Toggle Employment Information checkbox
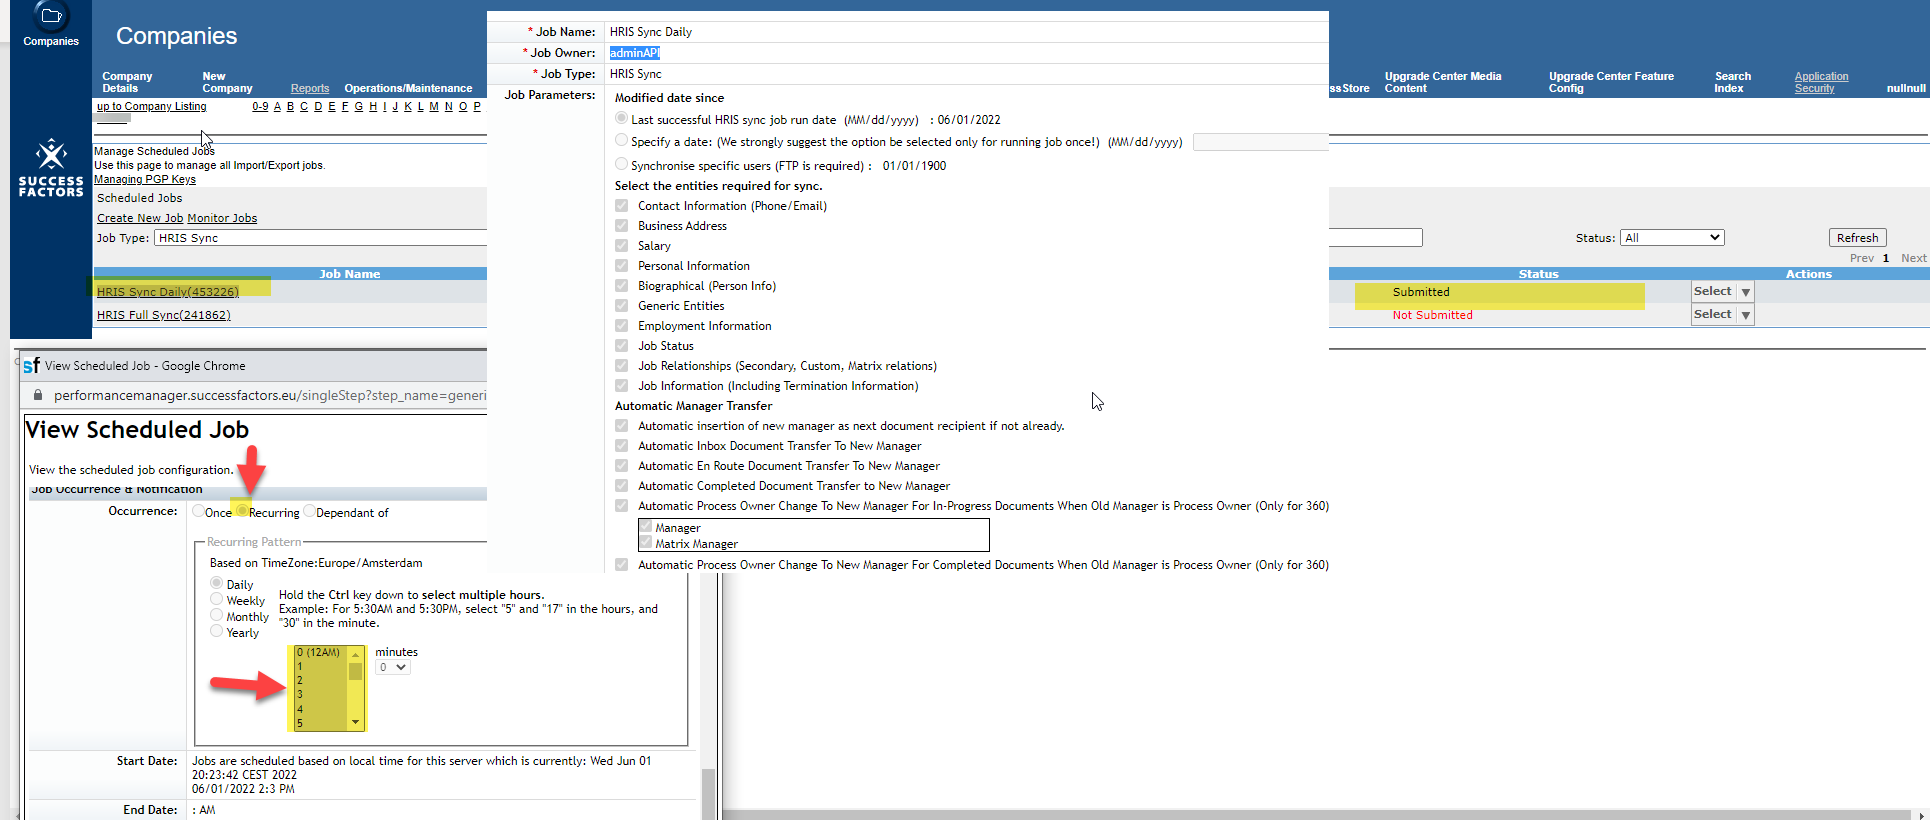Image resolution: width=1930 pixels, height=820 pixels. [621, 325]
